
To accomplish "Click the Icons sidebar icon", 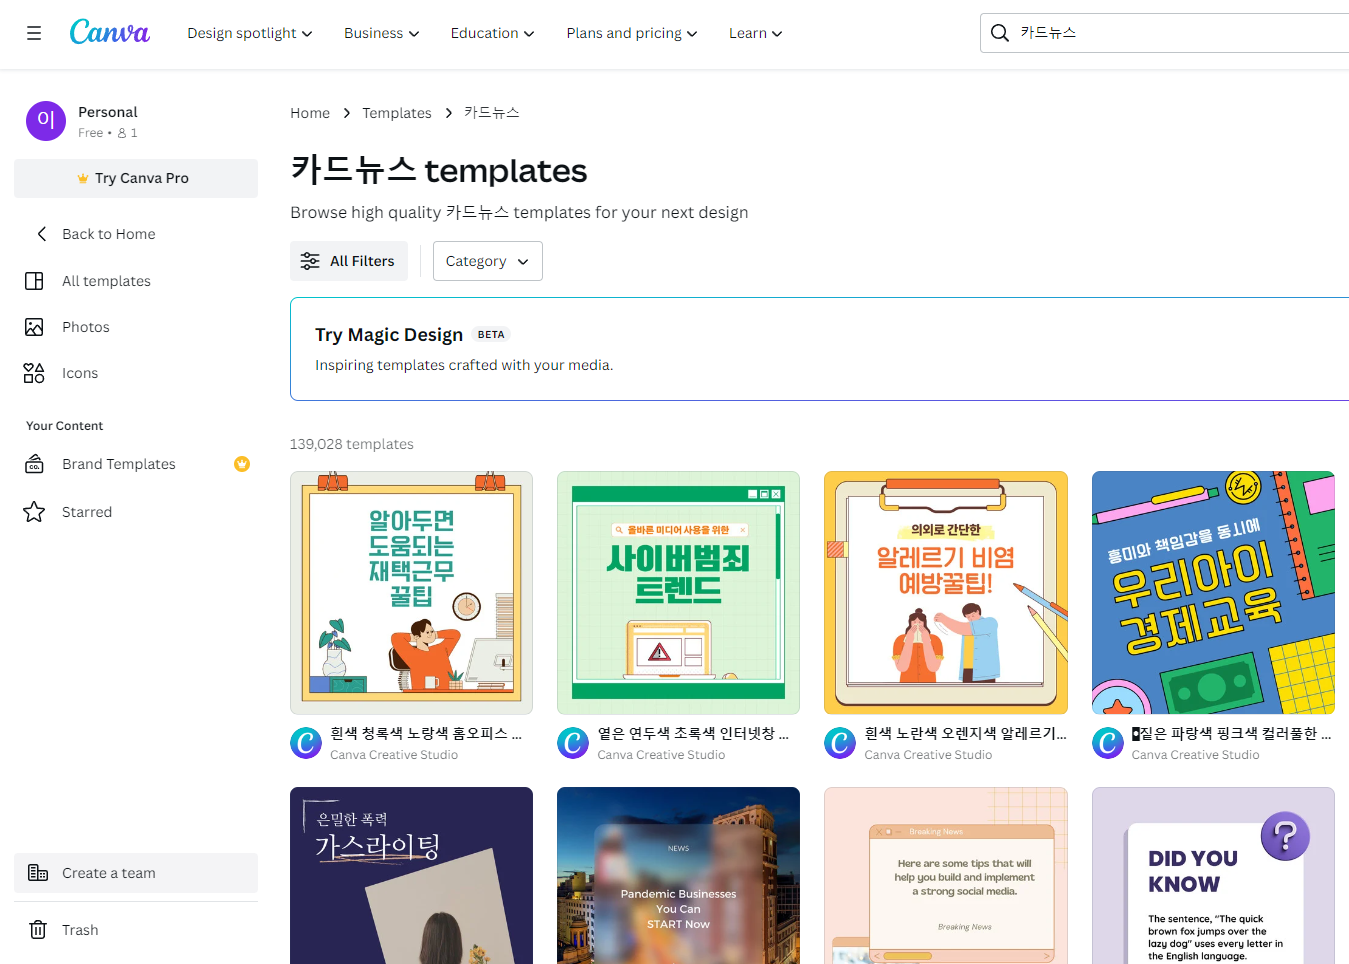I will 34,373.
